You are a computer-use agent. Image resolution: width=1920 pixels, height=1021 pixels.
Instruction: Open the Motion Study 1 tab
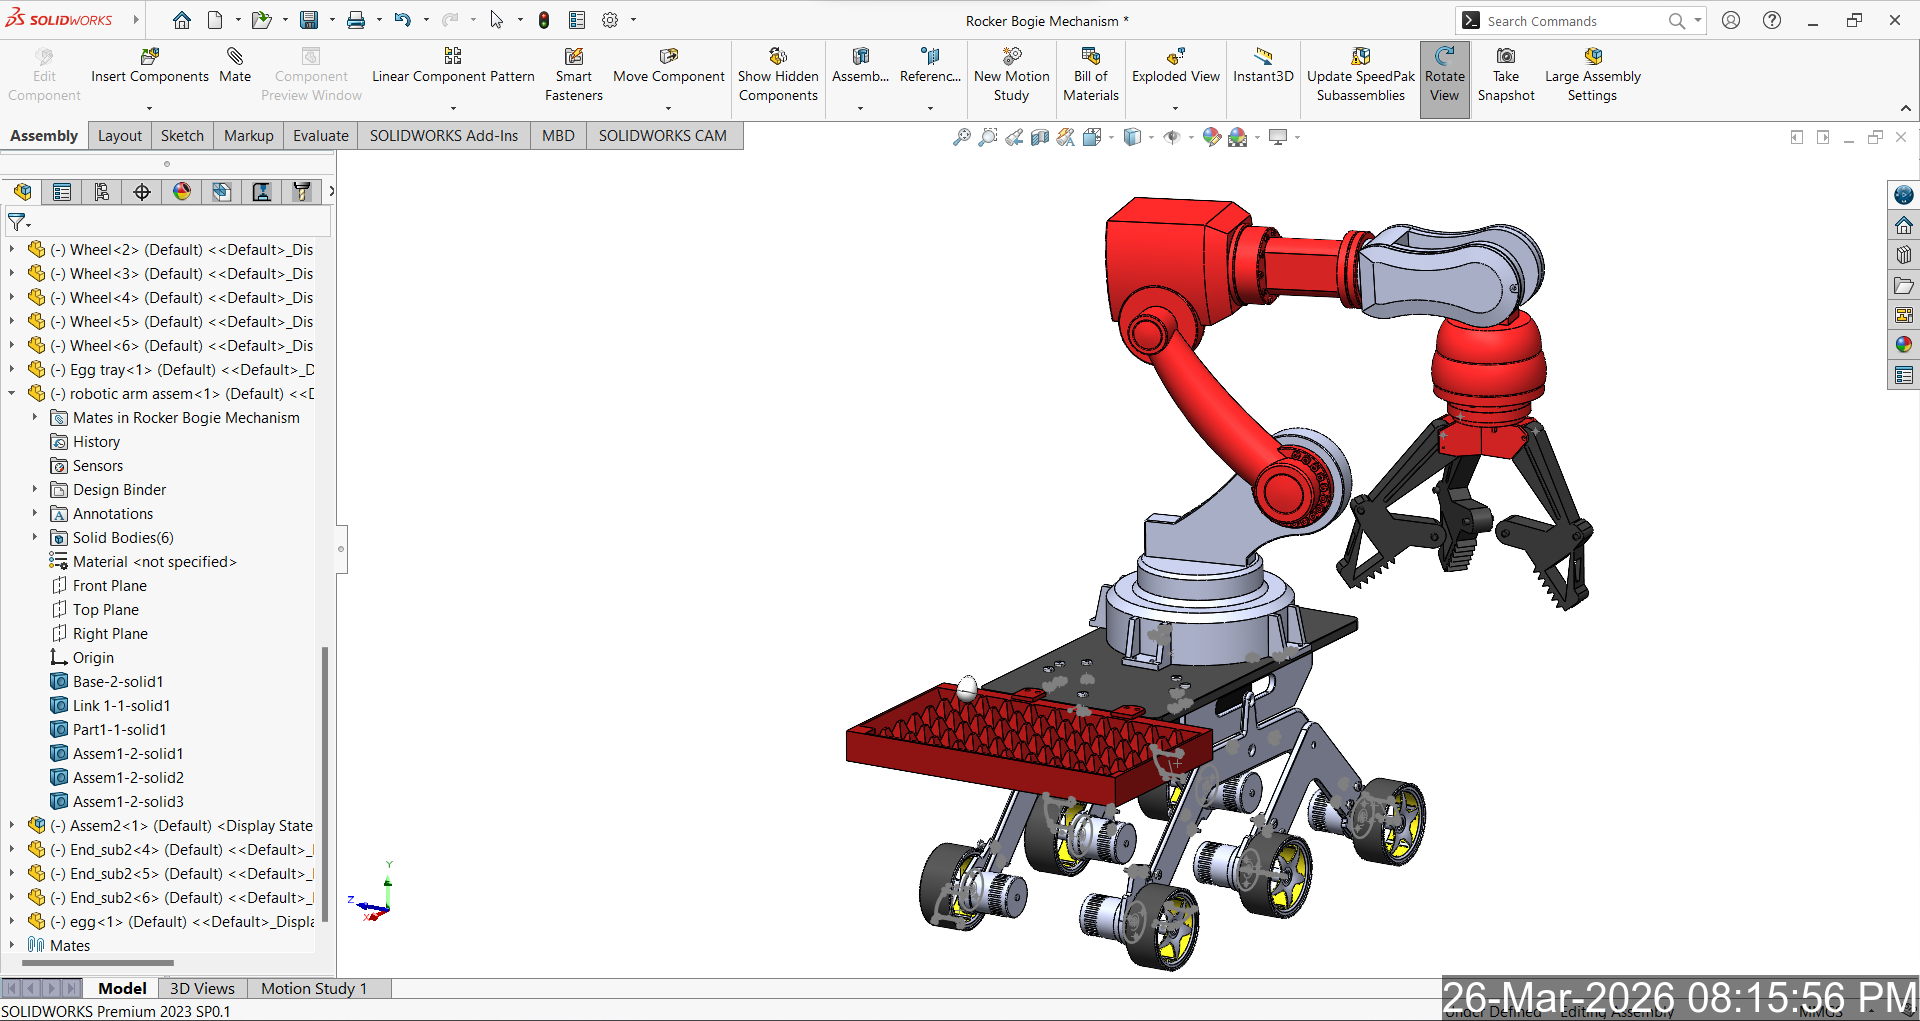(x=314, y=988)
